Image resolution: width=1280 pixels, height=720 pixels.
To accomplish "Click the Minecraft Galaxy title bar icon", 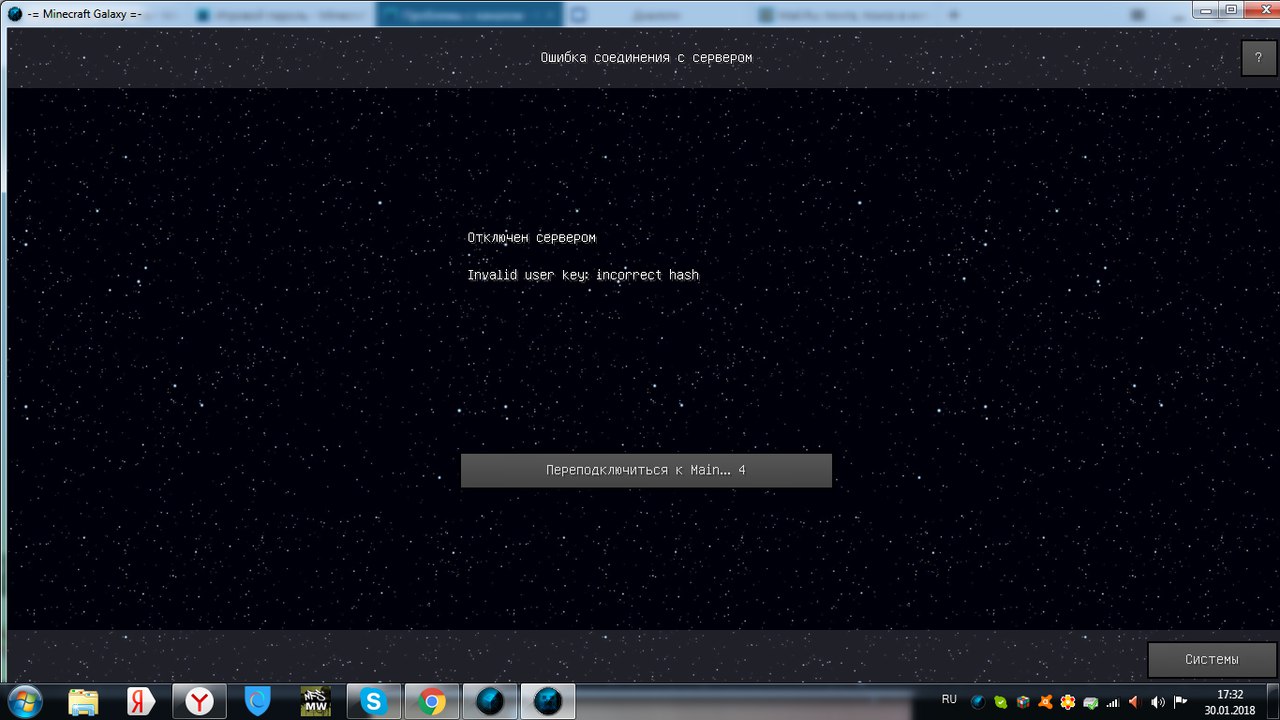I will [15, 13].
